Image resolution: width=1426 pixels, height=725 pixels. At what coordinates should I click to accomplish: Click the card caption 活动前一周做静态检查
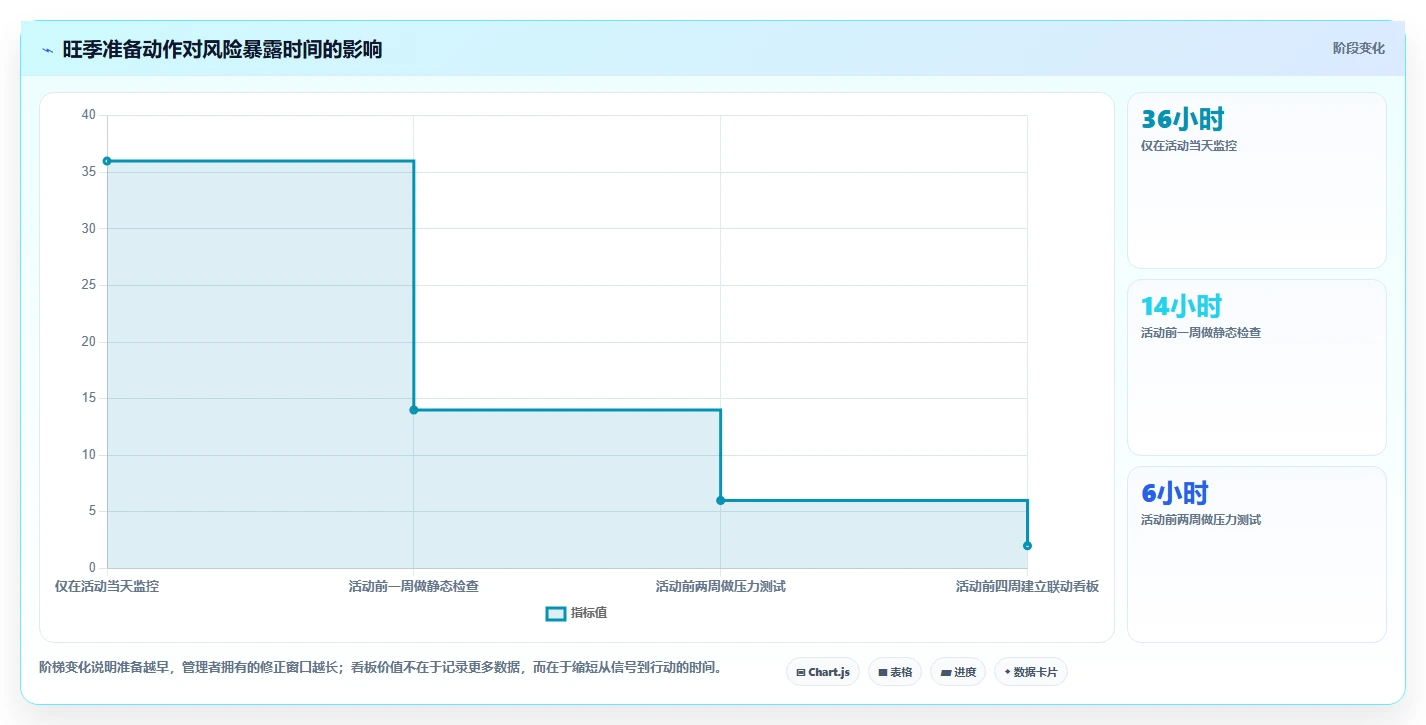pos(1201,333)
